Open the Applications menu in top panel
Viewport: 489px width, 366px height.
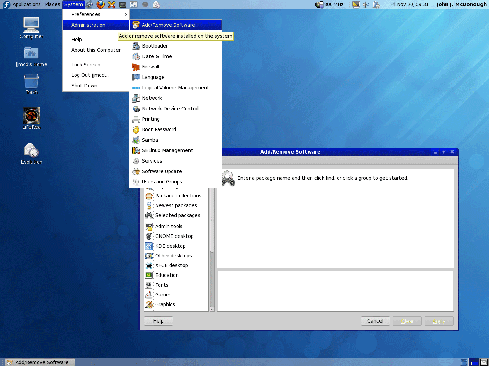click(22, 4)
